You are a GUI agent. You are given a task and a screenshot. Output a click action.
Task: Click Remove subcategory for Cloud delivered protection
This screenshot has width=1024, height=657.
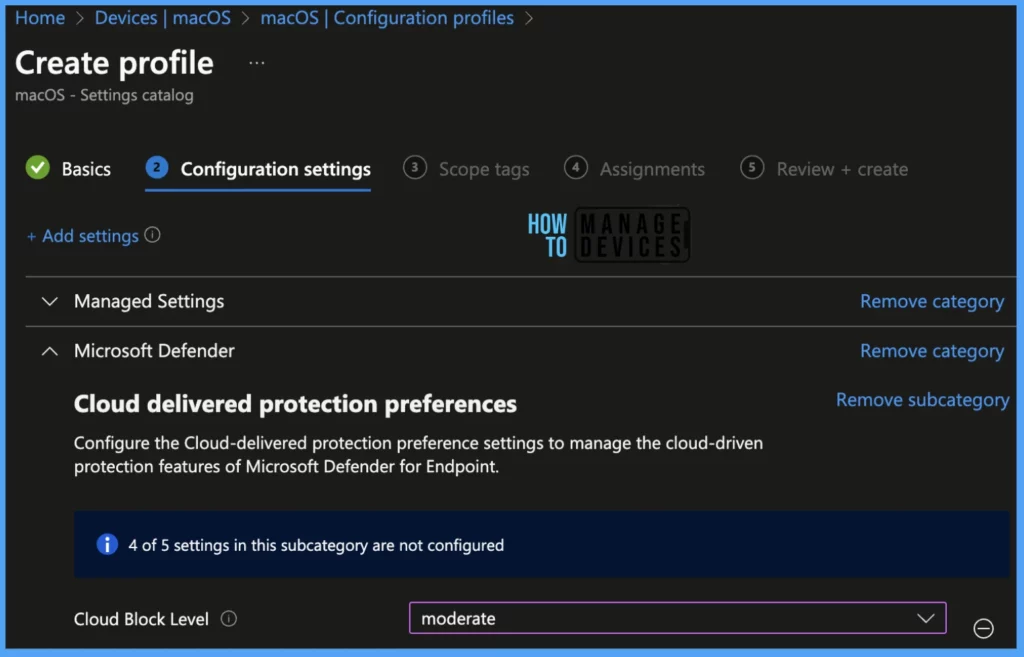923,400
